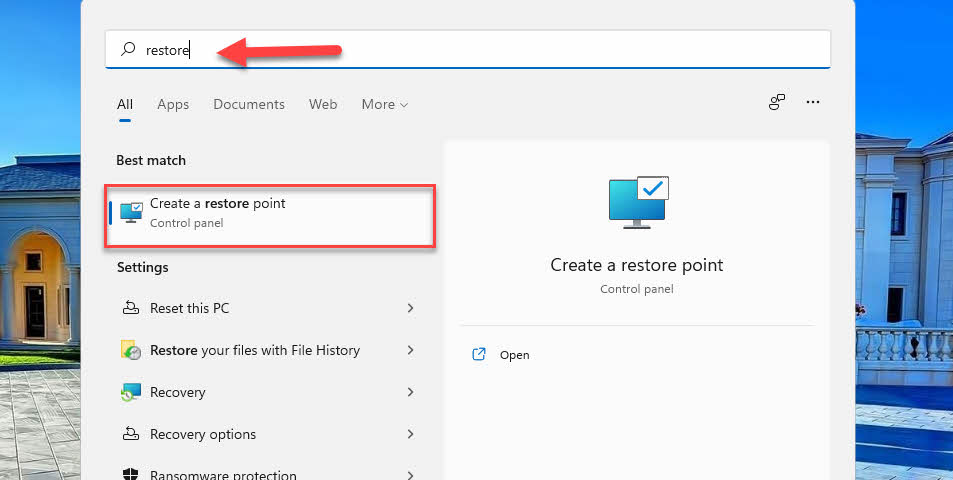Click the Recovery options icon
Image resolution: width=953 pixels, height=480 pixels.
click(131, 434)
